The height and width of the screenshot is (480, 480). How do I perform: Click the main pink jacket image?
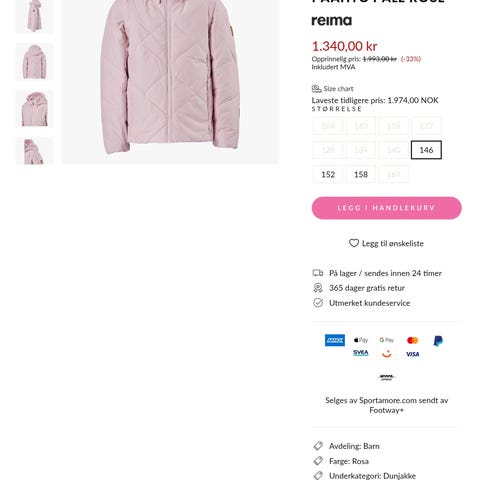click(170, 80)
